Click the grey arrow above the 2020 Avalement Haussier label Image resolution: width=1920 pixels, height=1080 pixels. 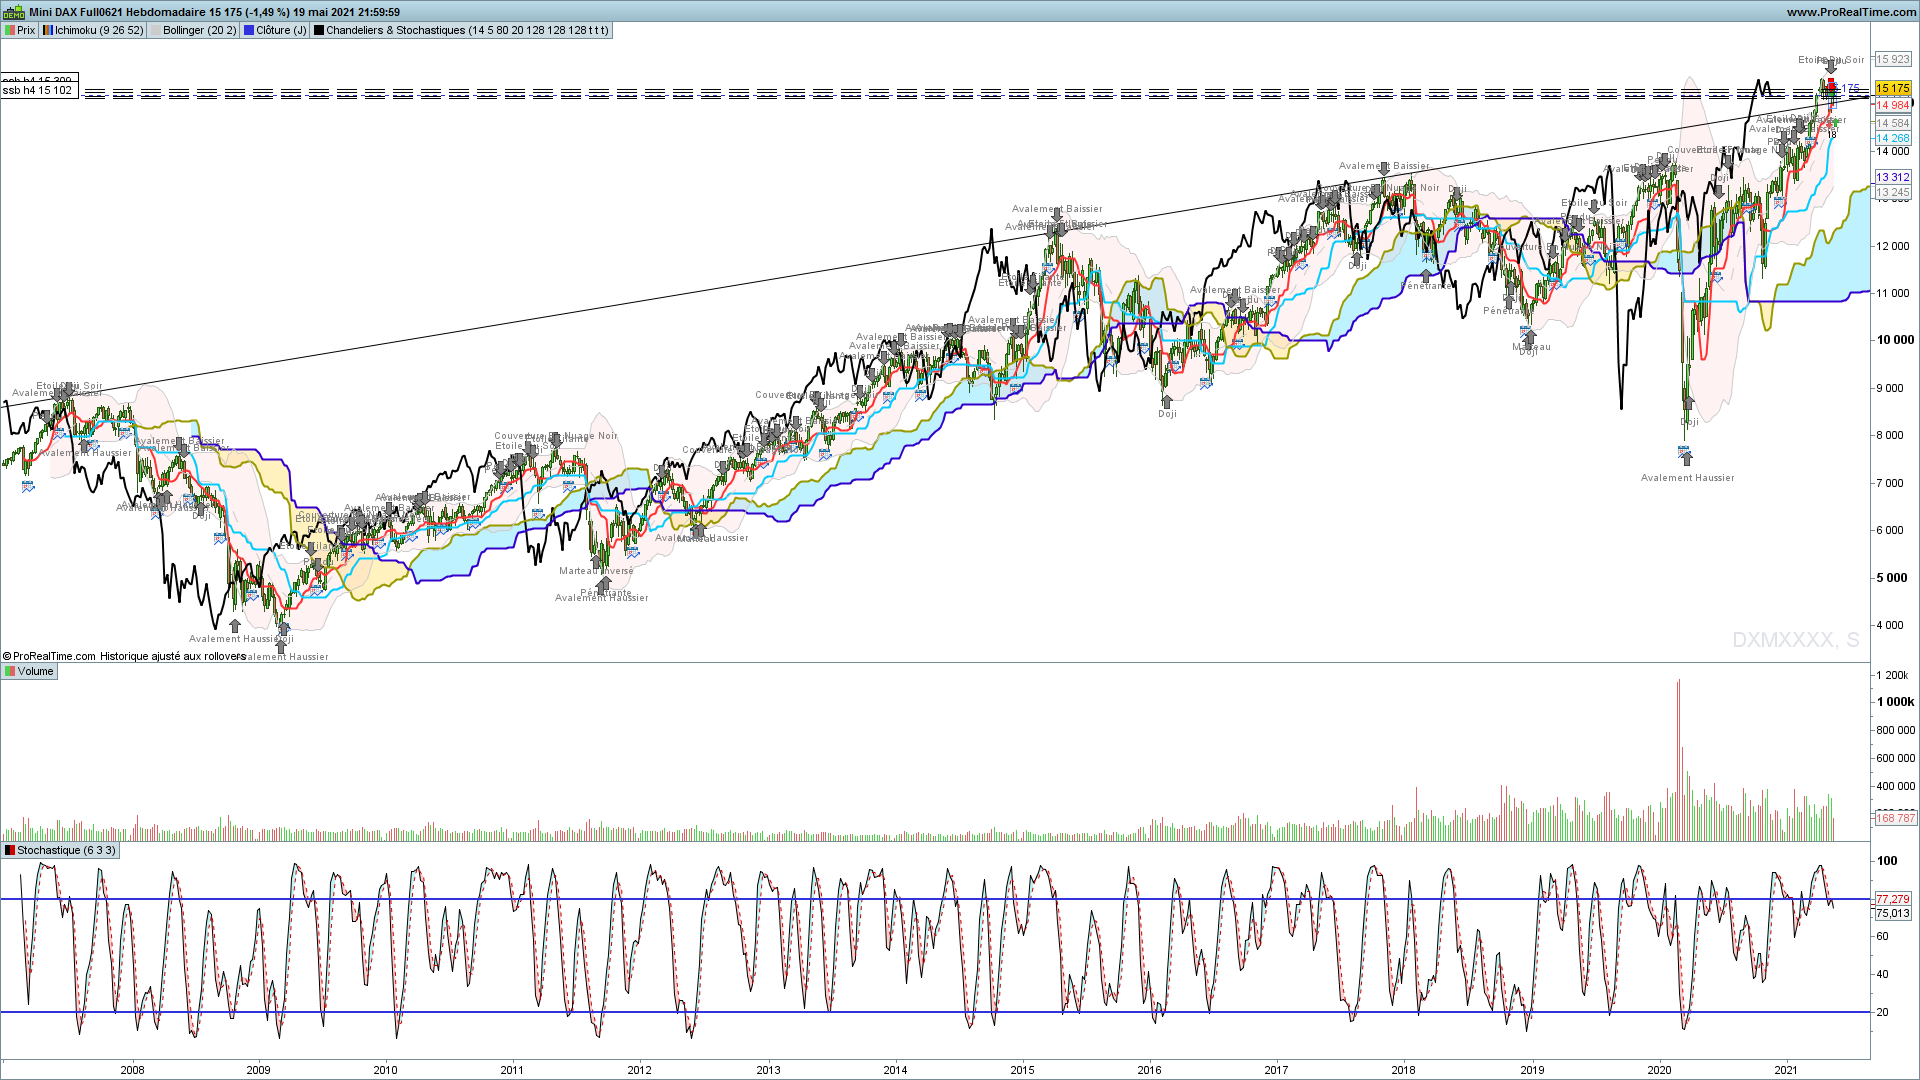coord(1687,459)
